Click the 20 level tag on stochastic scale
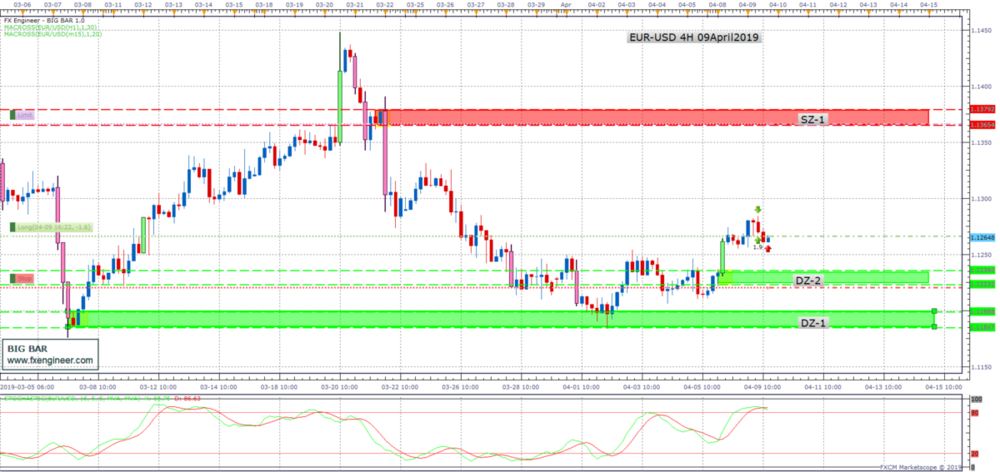 (x=974, y=454)
